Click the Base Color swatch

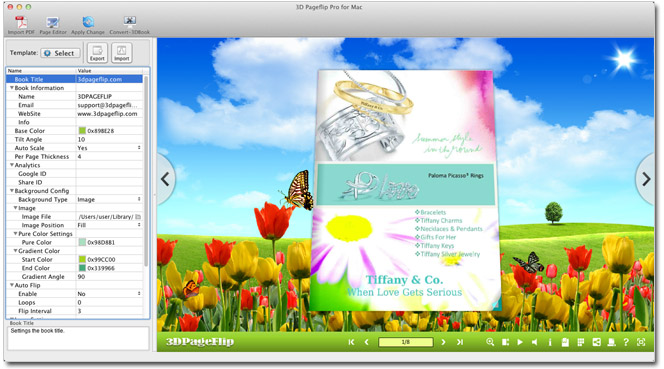(82, 130)
